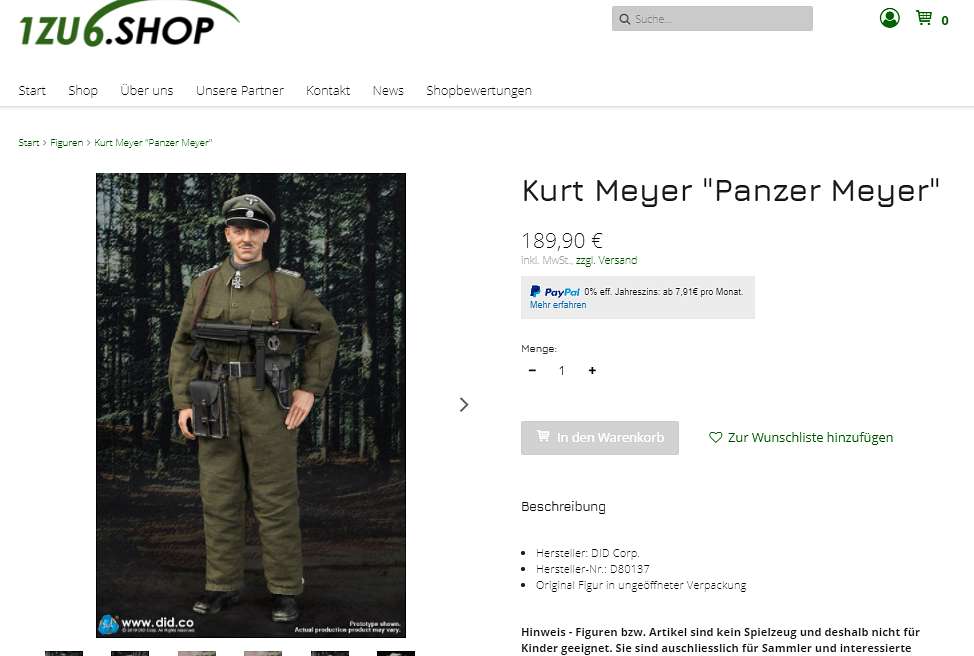
Task: Decrease quantity with minus button
Action: [532, 370]
